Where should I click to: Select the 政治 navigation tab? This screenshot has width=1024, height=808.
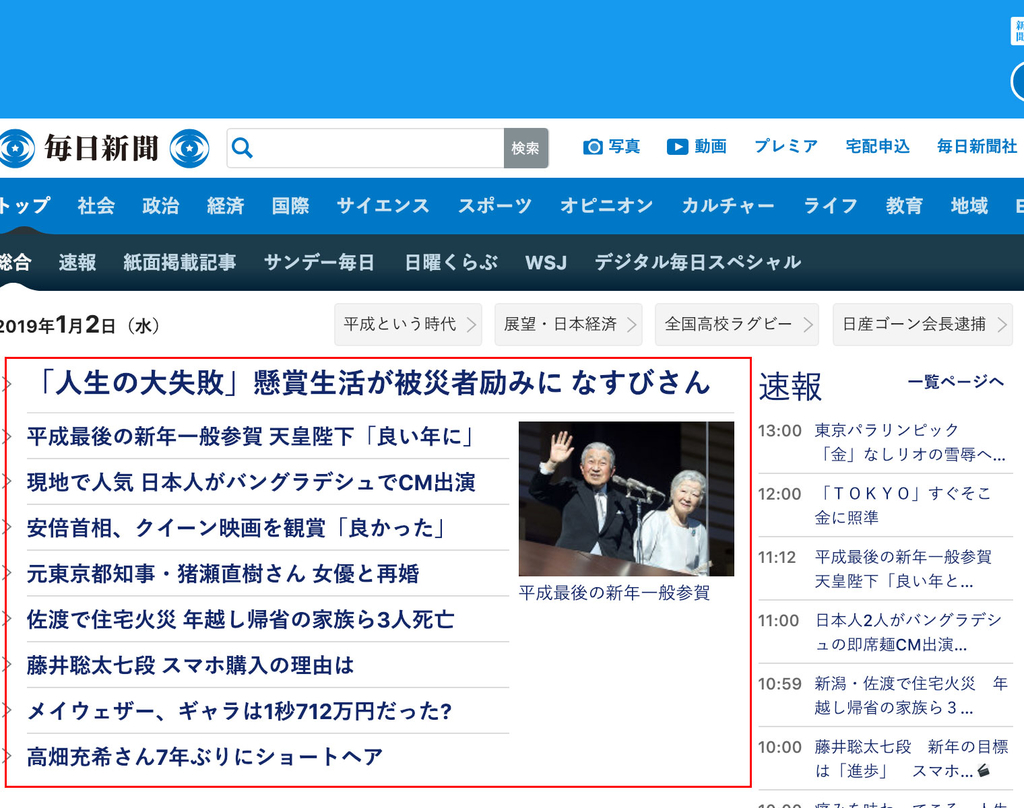coord(161,206)
